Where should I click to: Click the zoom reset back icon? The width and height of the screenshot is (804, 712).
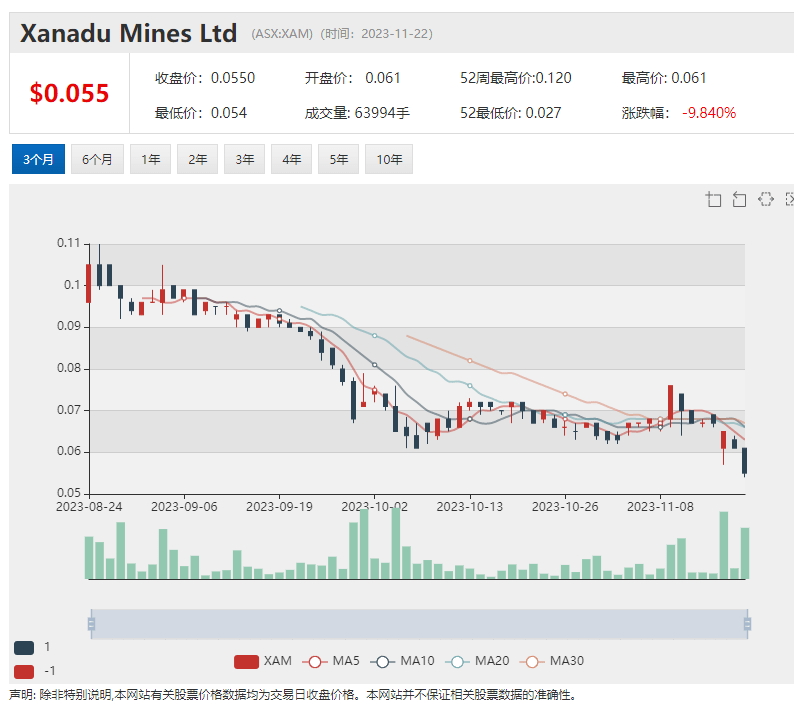(739, 199)
